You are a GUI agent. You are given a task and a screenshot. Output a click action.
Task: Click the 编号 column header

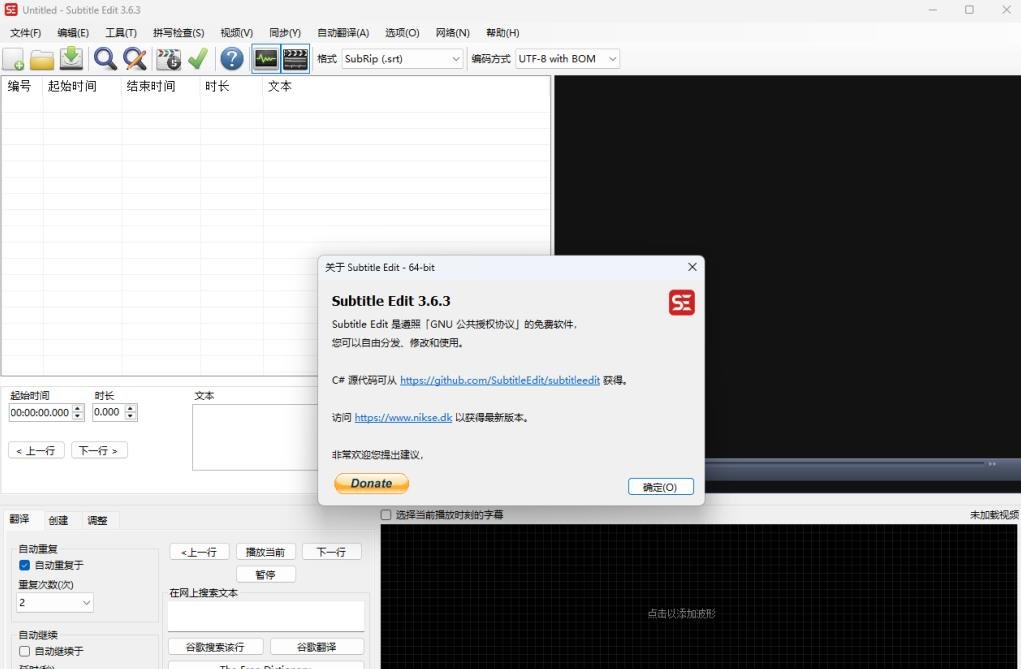tap(20, 86)
